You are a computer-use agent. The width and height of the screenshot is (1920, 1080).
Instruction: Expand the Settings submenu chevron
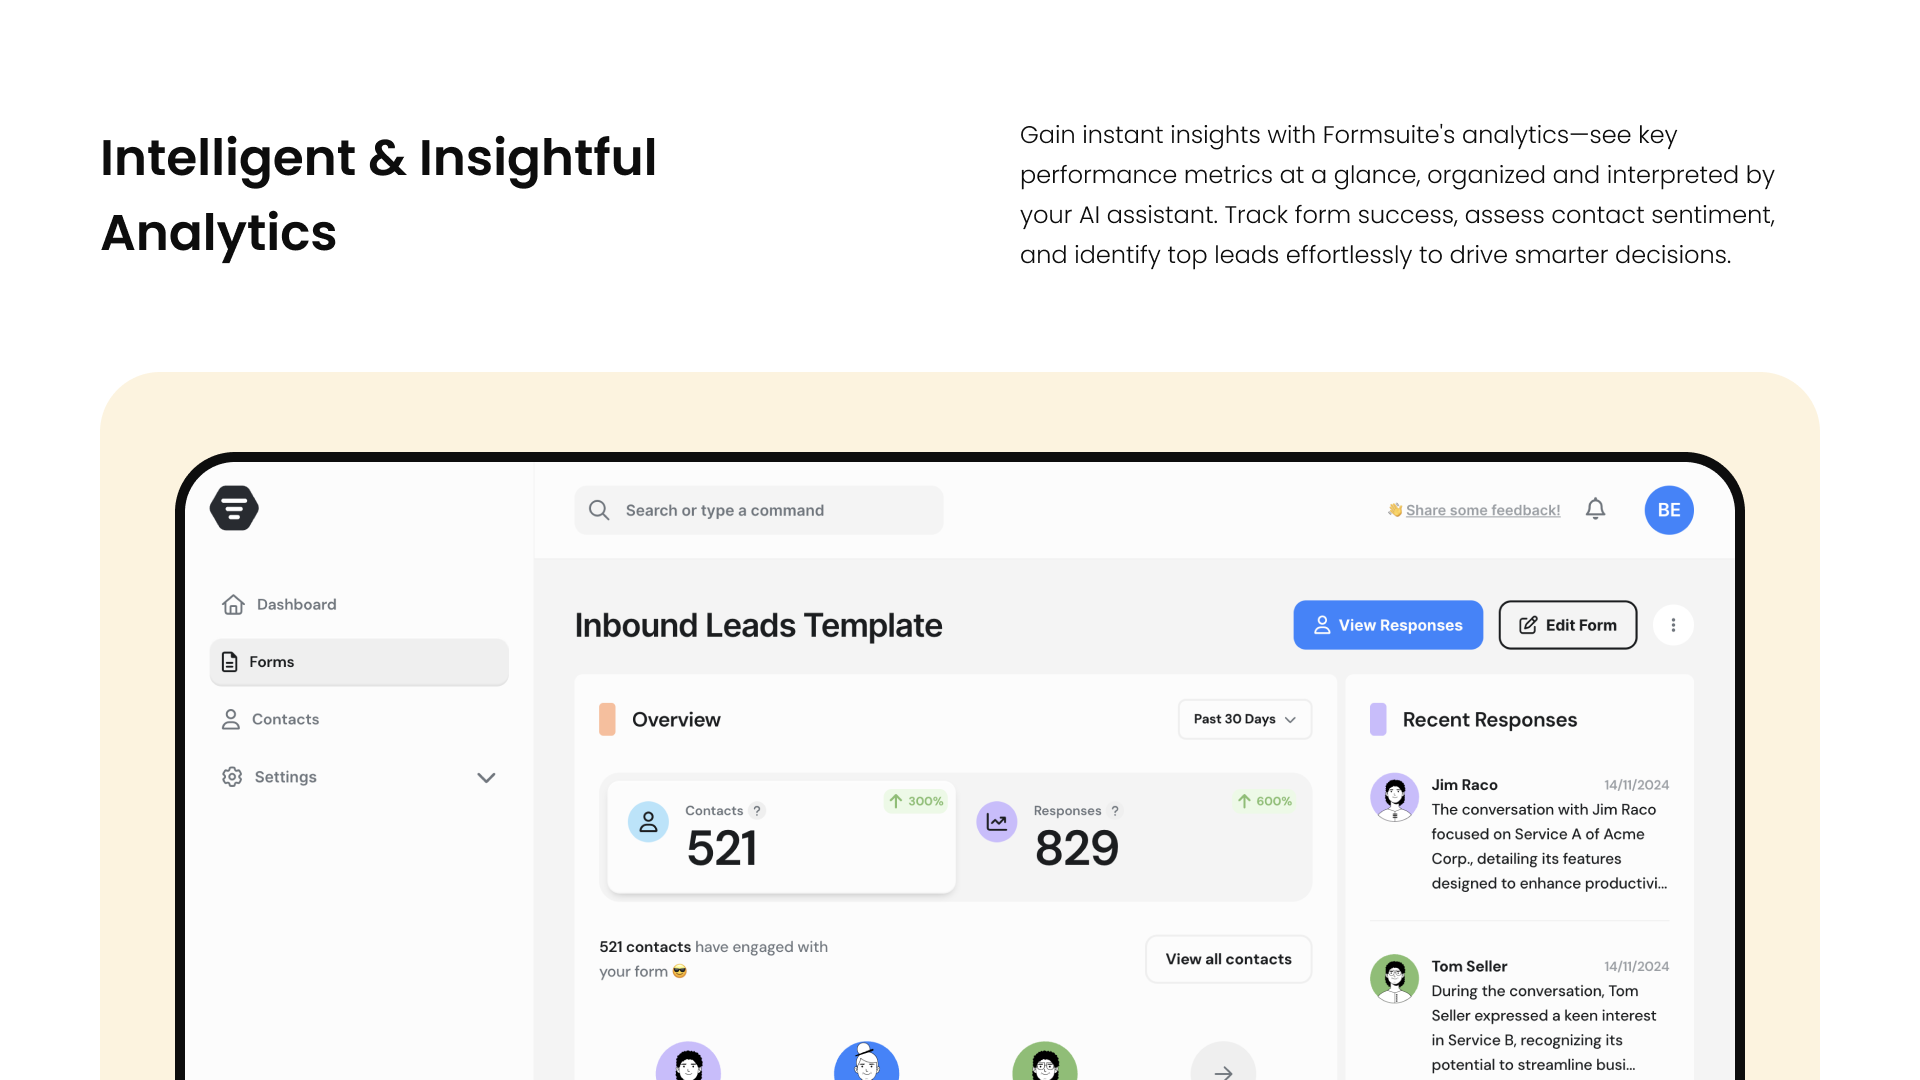pos(487,777)
